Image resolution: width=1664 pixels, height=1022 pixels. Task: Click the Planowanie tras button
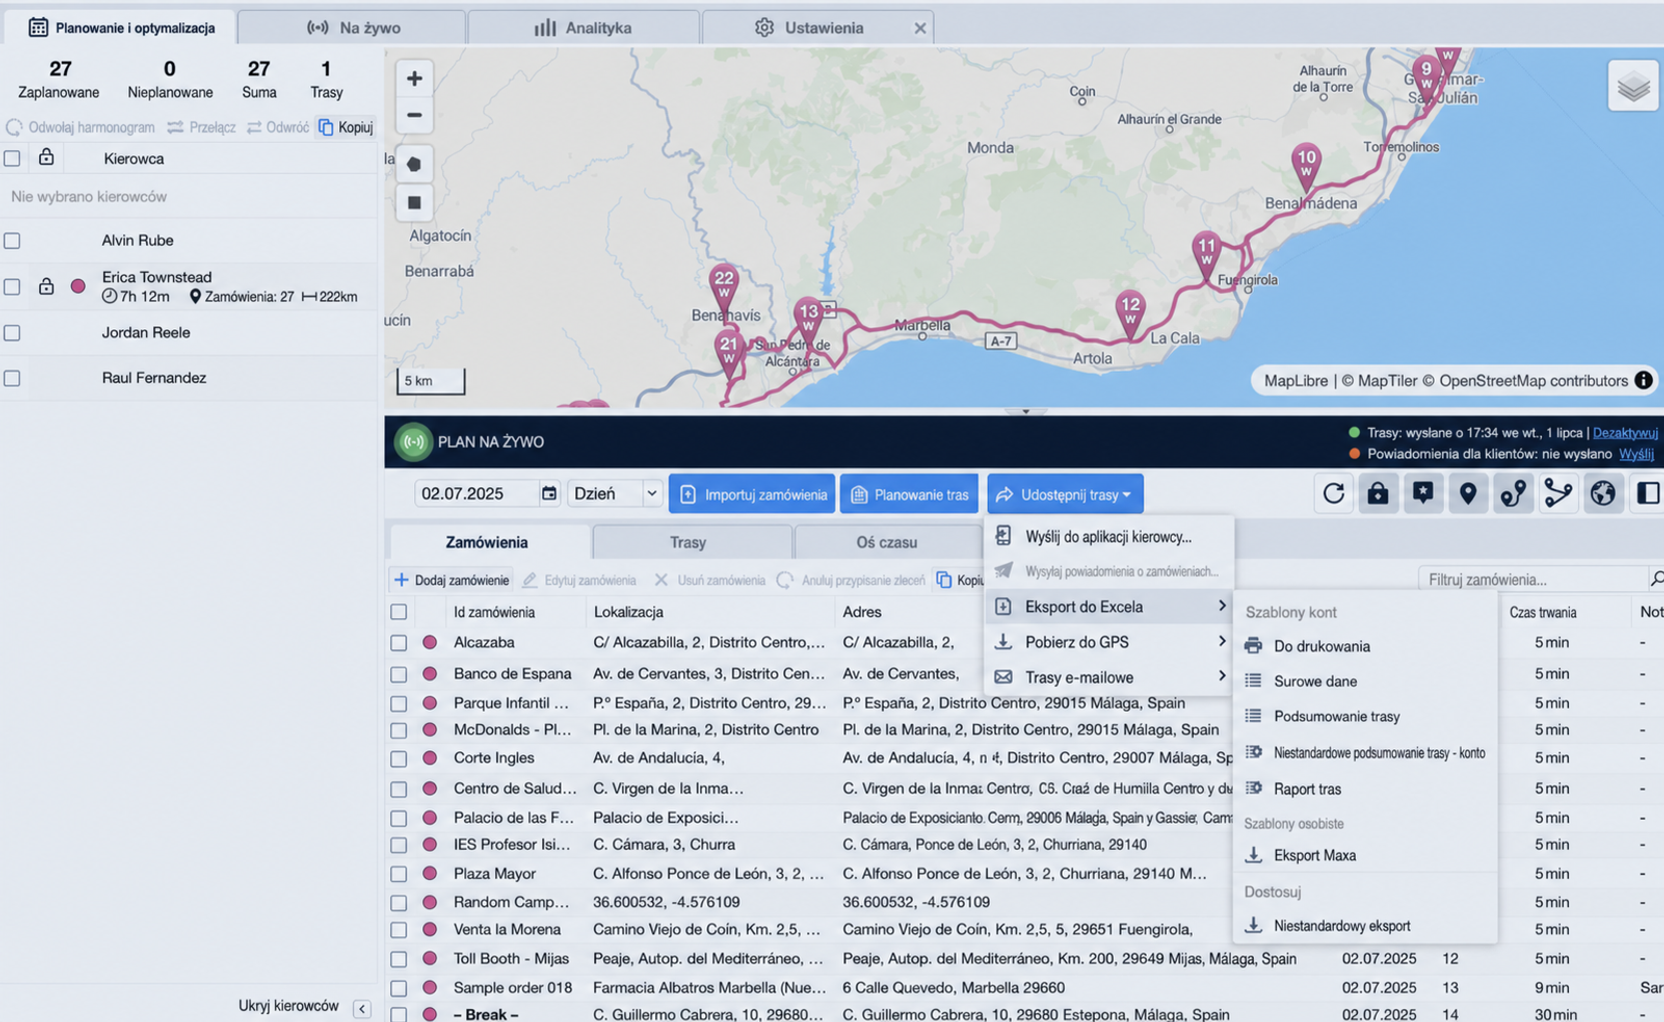[909, 494]
